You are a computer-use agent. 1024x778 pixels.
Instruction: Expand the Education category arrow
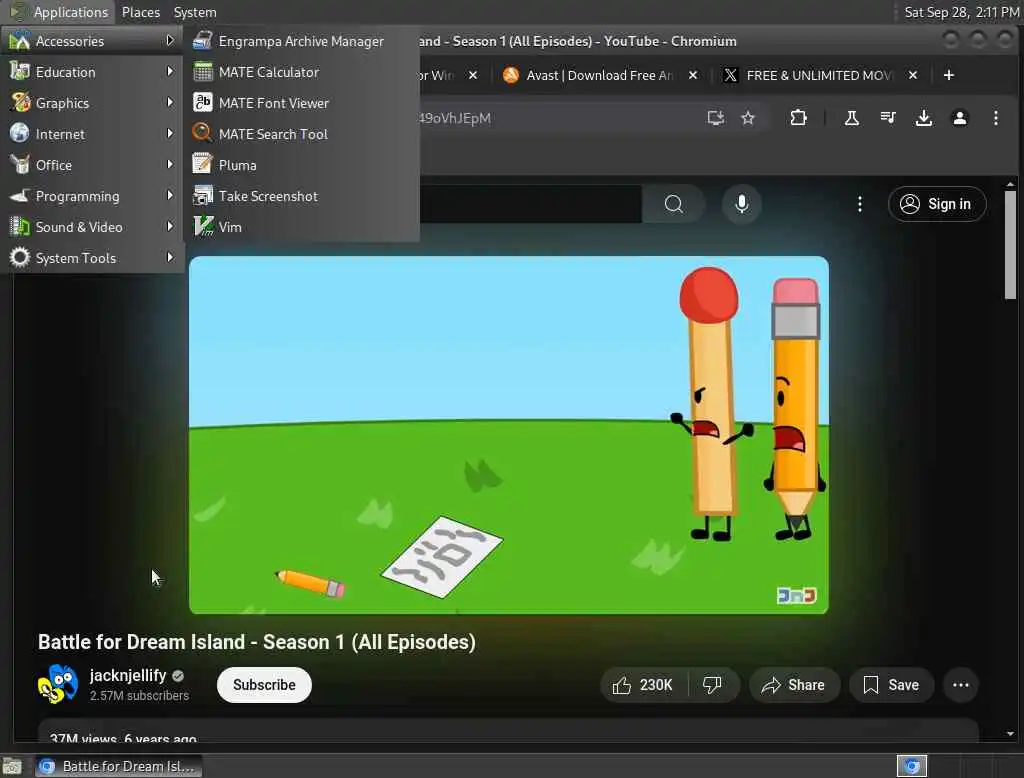[x=170, y=71]
